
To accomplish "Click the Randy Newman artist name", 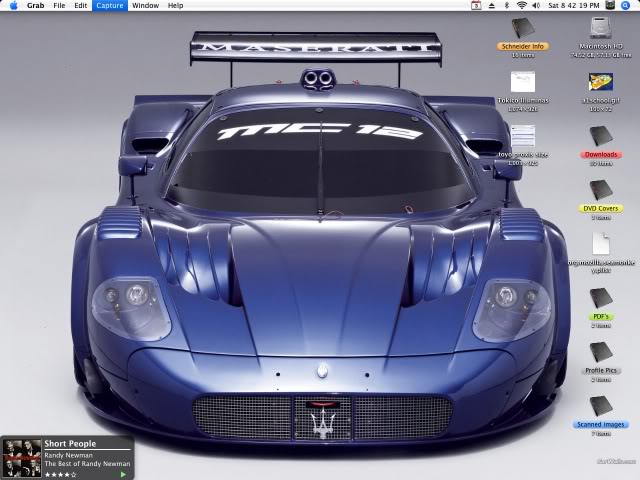I will pyautogui.click(x=69, y=455).
